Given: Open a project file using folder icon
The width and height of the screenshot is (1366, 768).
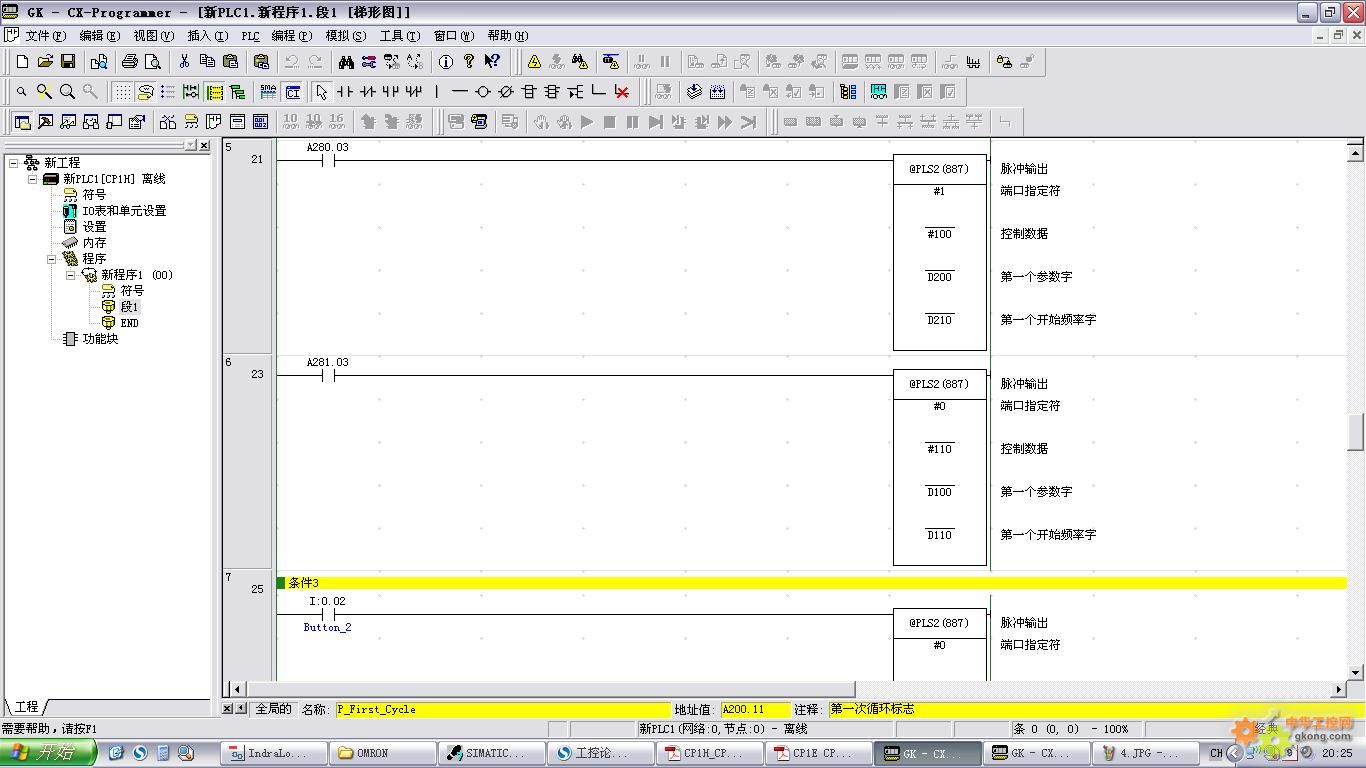Looking at the screenshot, I should pos(45,62).
